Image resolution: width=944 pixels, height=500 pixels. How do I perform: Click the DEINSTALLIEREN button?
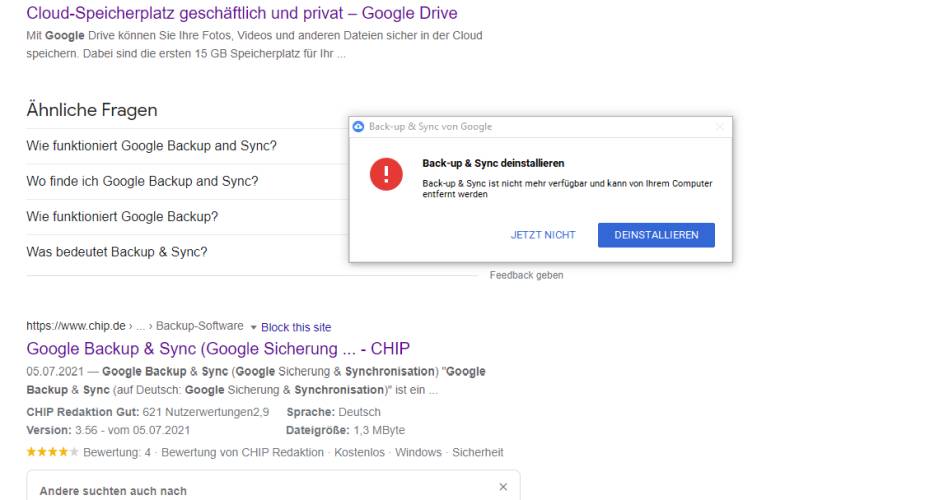pos(656,235)
